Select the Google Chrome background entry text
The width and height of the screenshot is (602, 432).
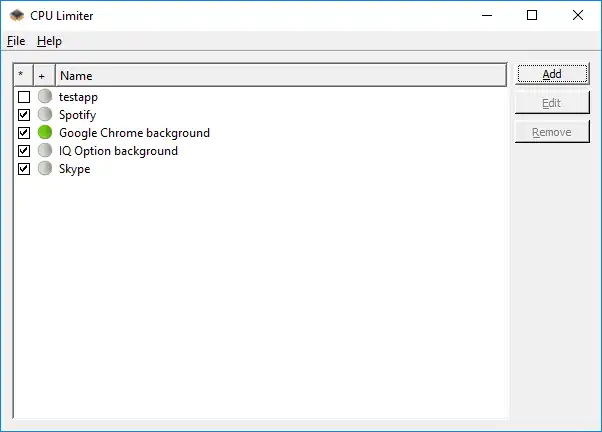pyautogui.click(x=134, y=133)
